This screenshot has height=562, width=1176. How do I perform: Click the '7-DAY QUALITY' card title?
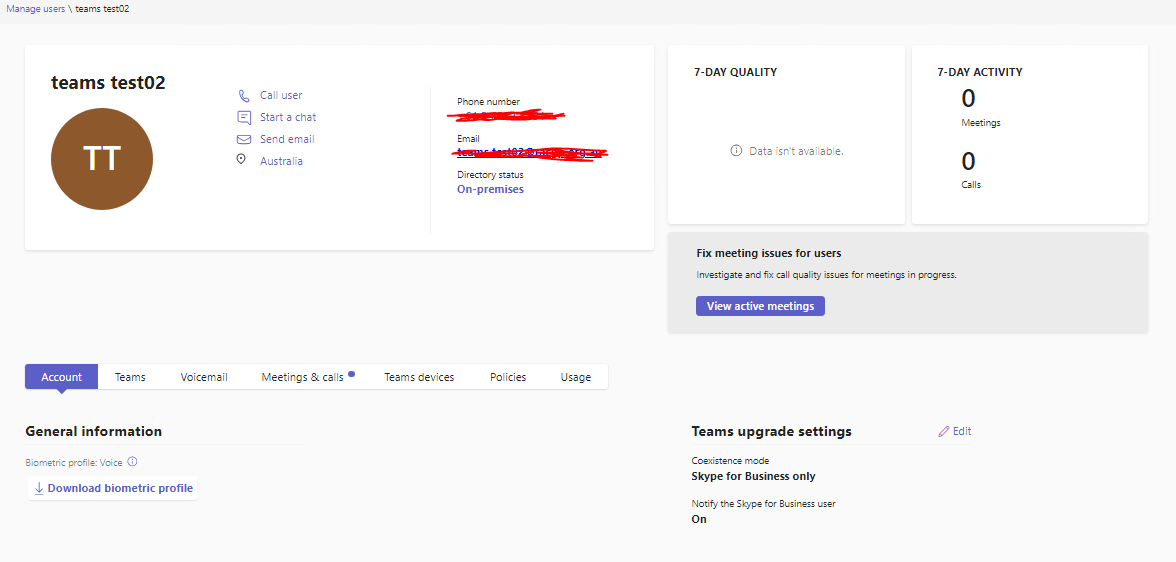click(x=736, y=73)
